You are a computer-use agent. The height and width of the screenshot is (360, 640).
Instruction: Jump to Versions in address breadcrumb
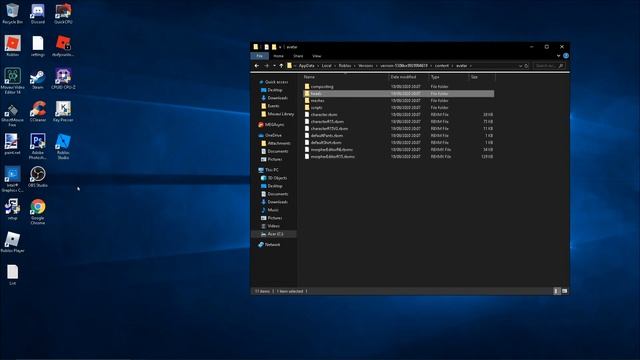point(366,66)
